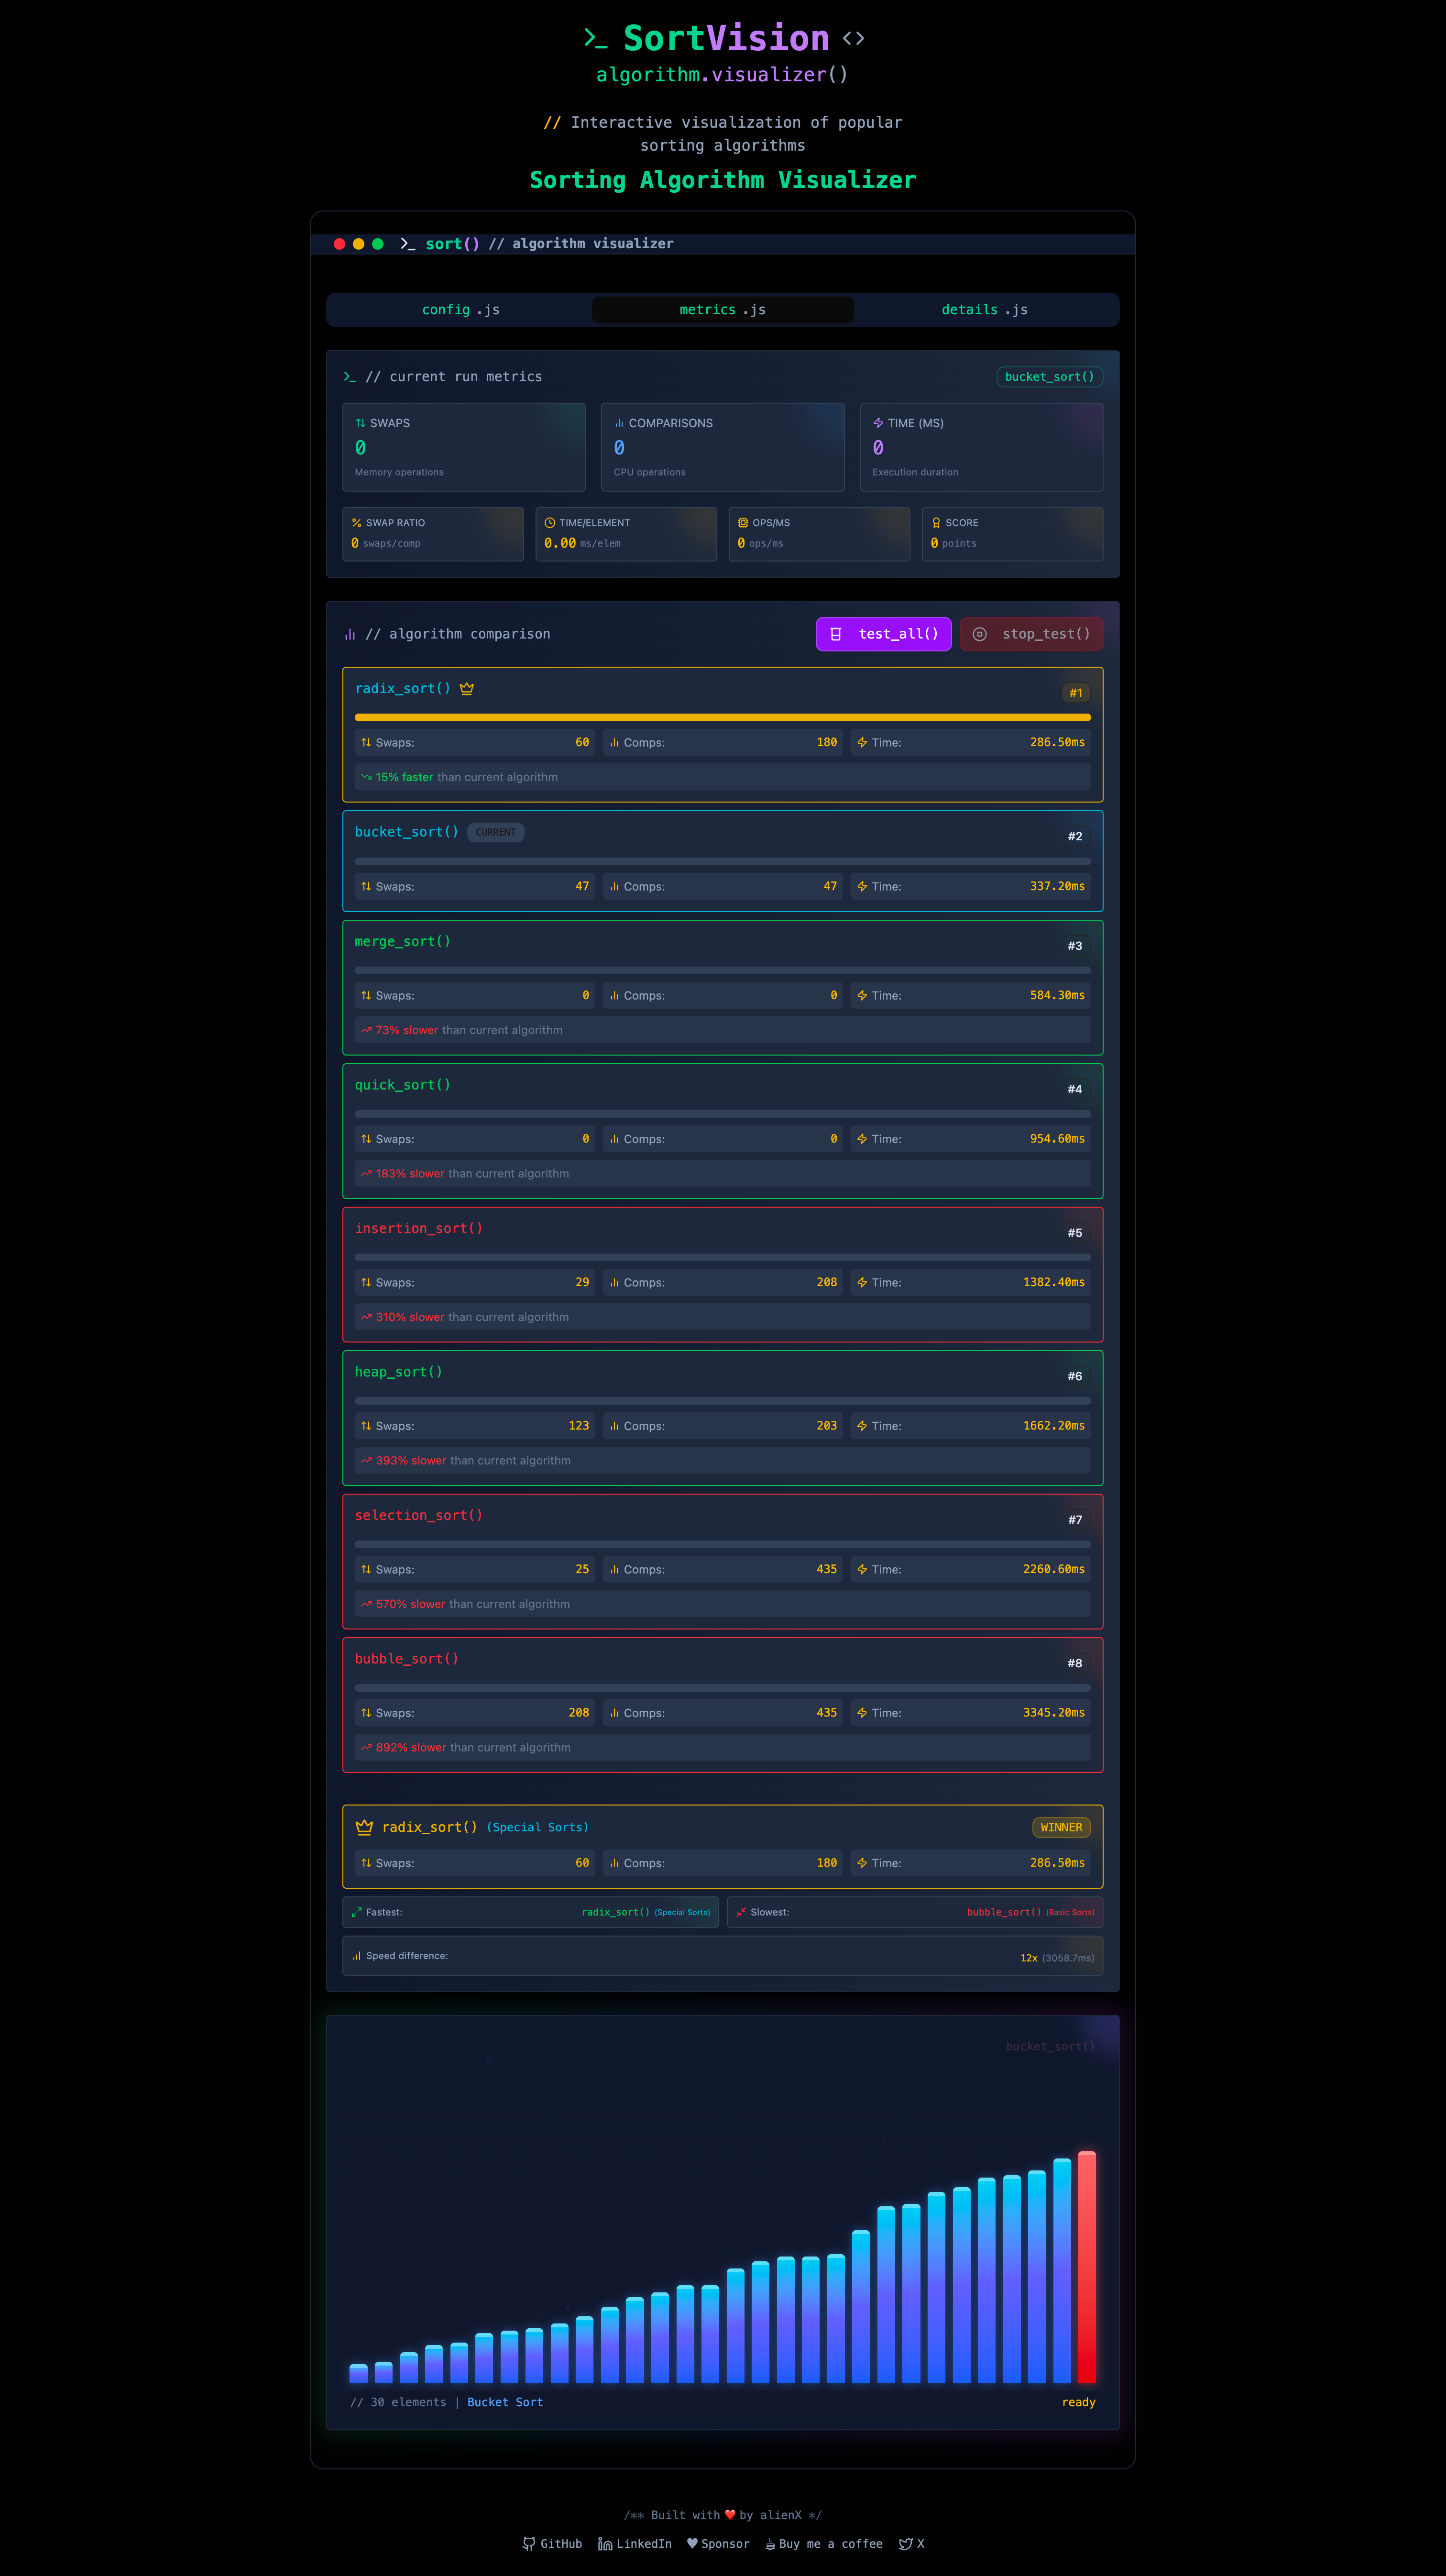This screenshot has width=1446, height=2576.
Task: Click the Slowest arrow icon
Action: tap(741, 1912)
